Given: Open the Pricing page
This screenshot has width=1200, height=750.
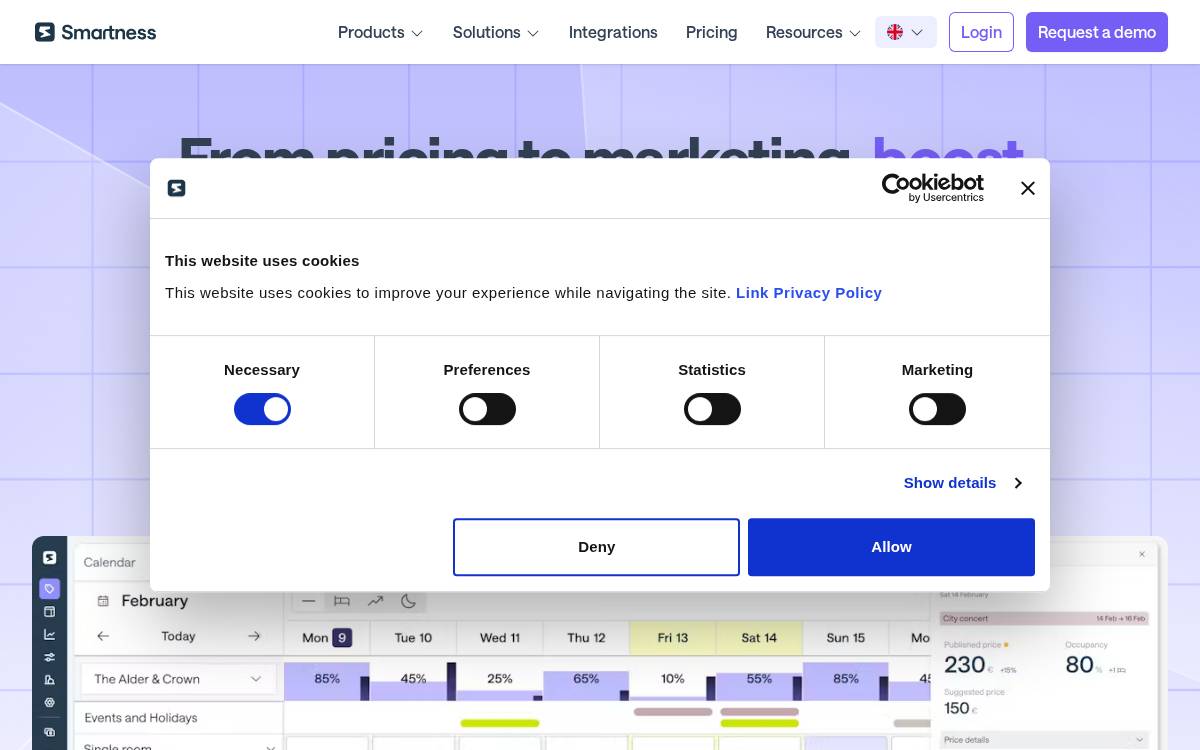Looking at the screenshot, I should coord(712,32).
